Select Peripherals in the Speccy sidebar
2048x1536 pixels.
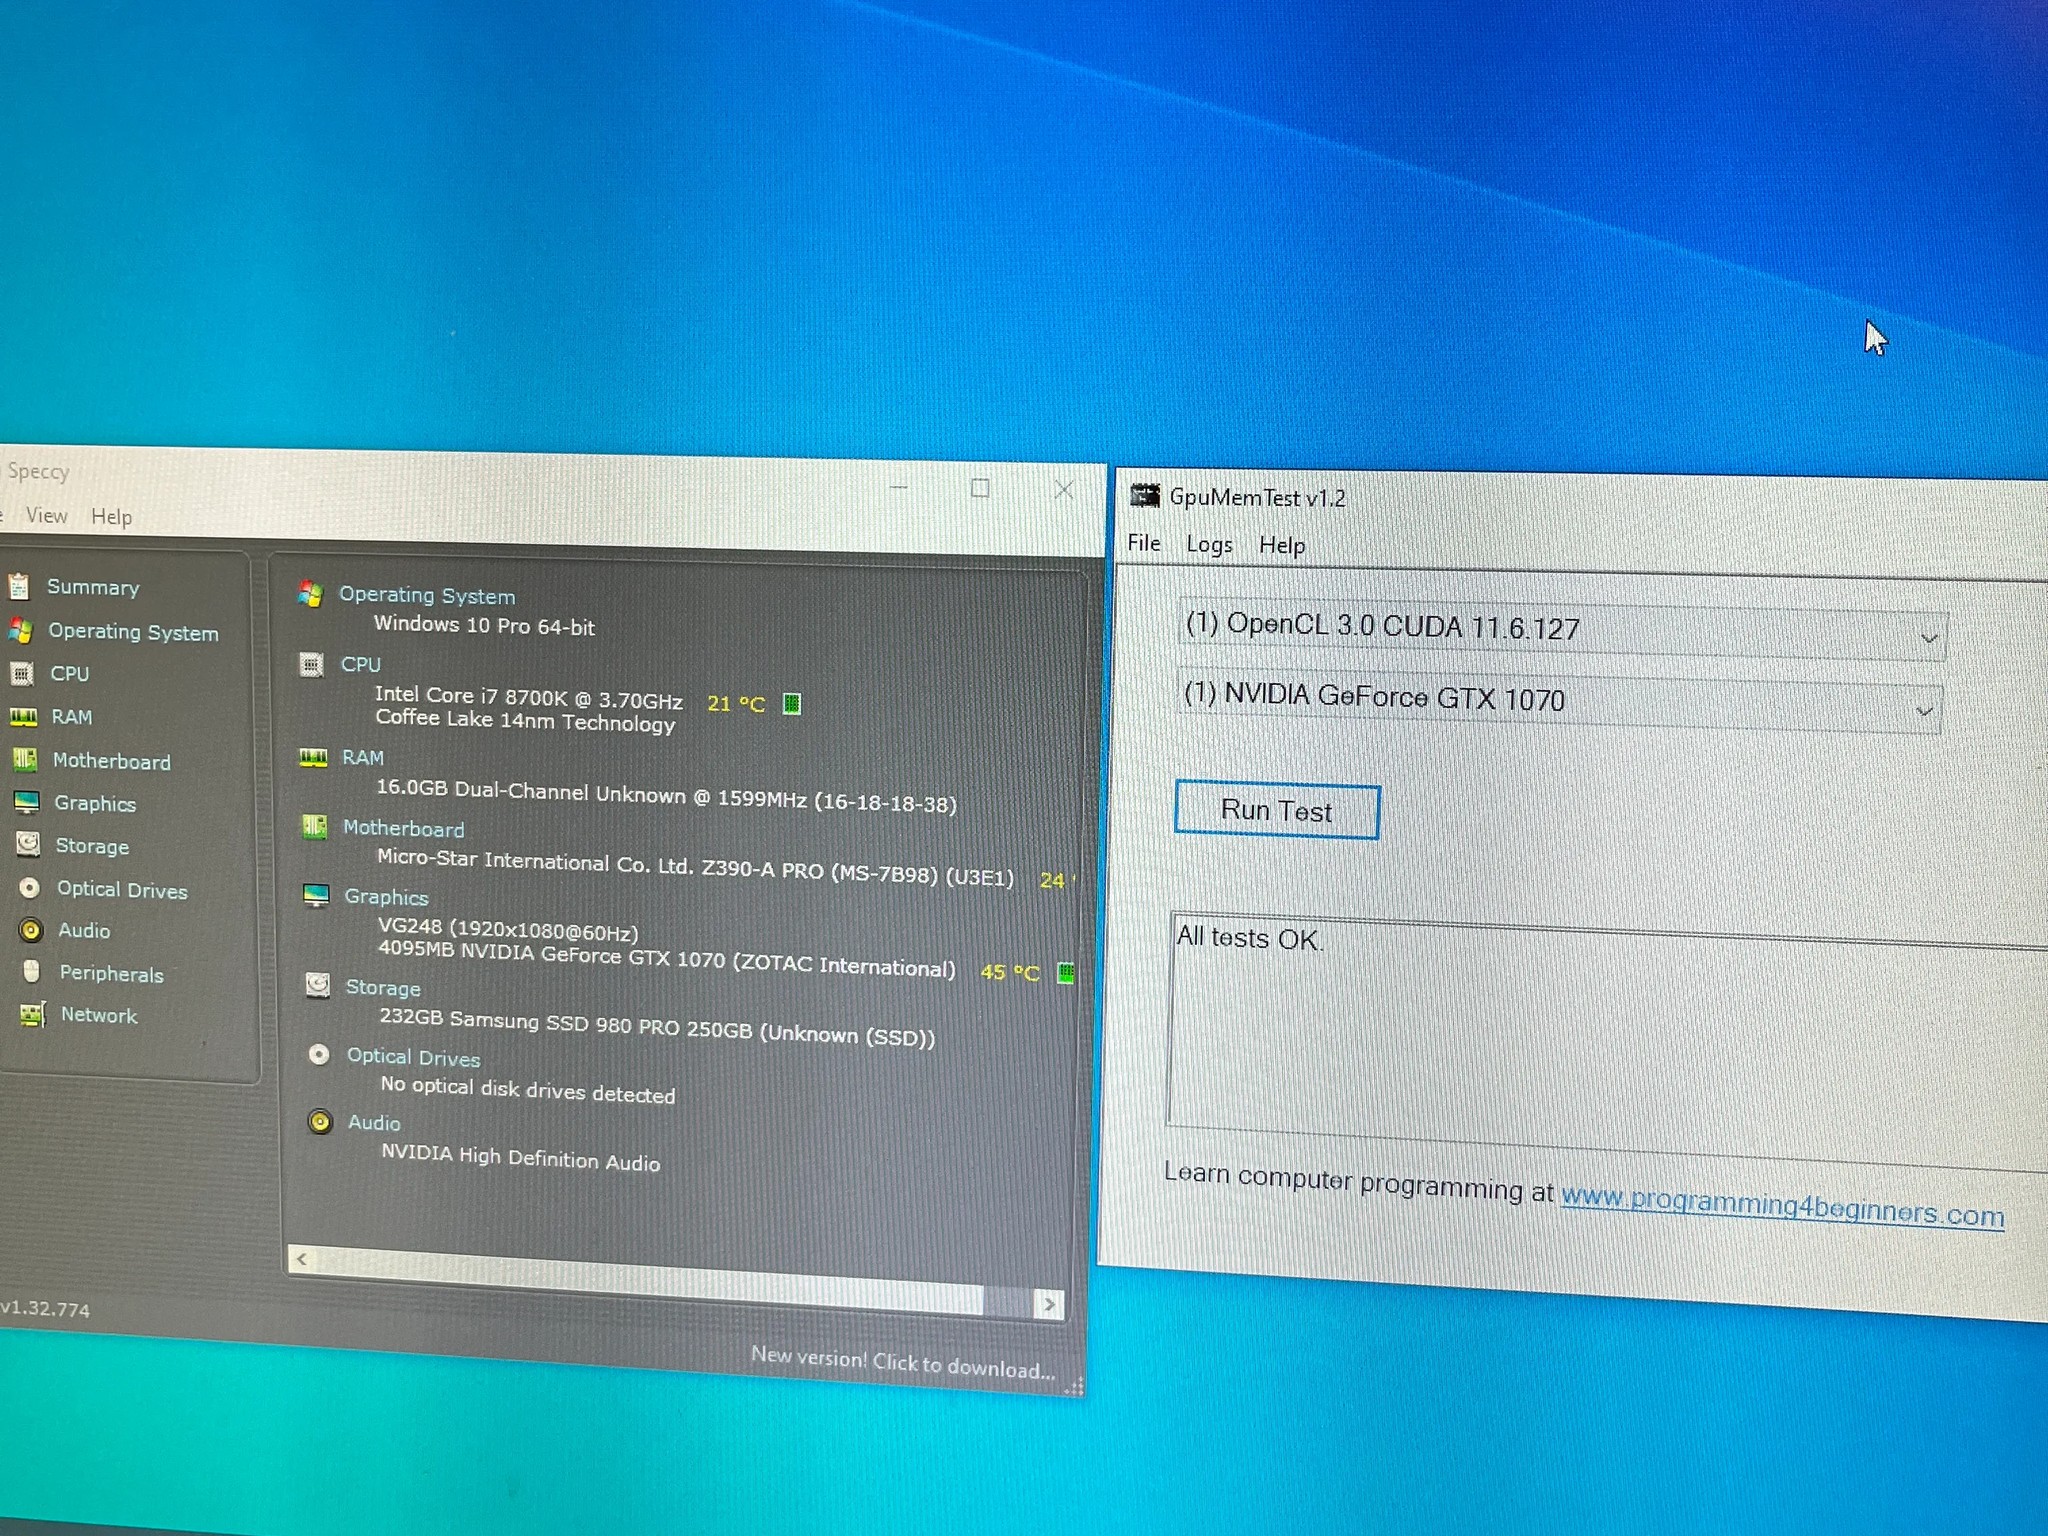111,973
